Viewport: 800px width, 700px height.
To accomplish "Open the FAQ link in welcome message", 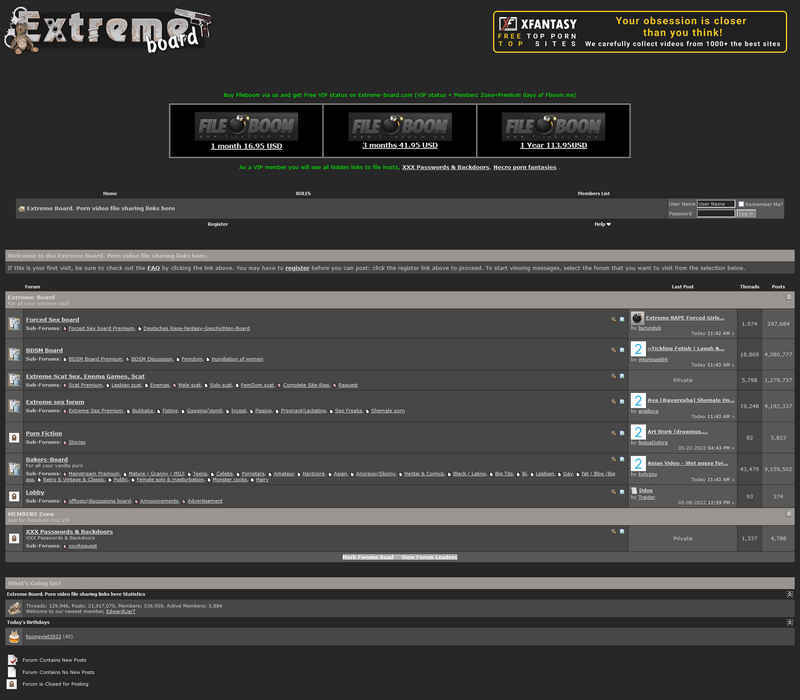I will point(154,268).
